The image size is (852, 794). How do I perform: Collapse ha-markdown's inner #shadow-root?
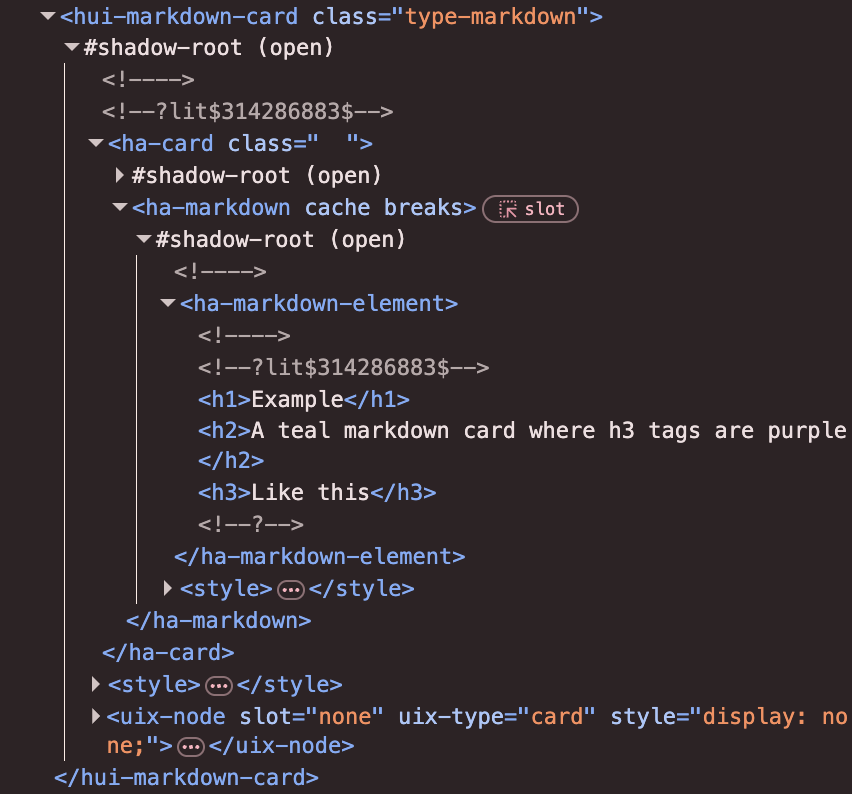(x=144, y=239)
